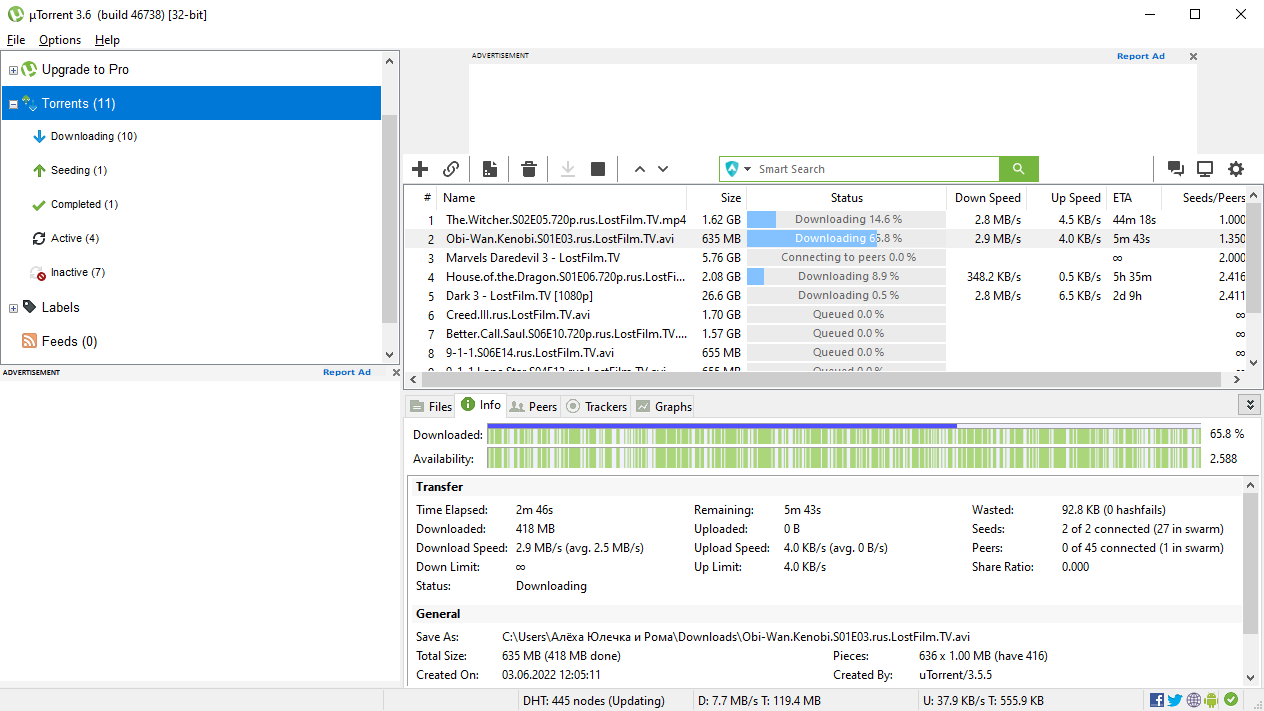Open the search provider shield dropdown
Image resolution: width=1264 pixels, height=711 pixels.
[738, 169]
